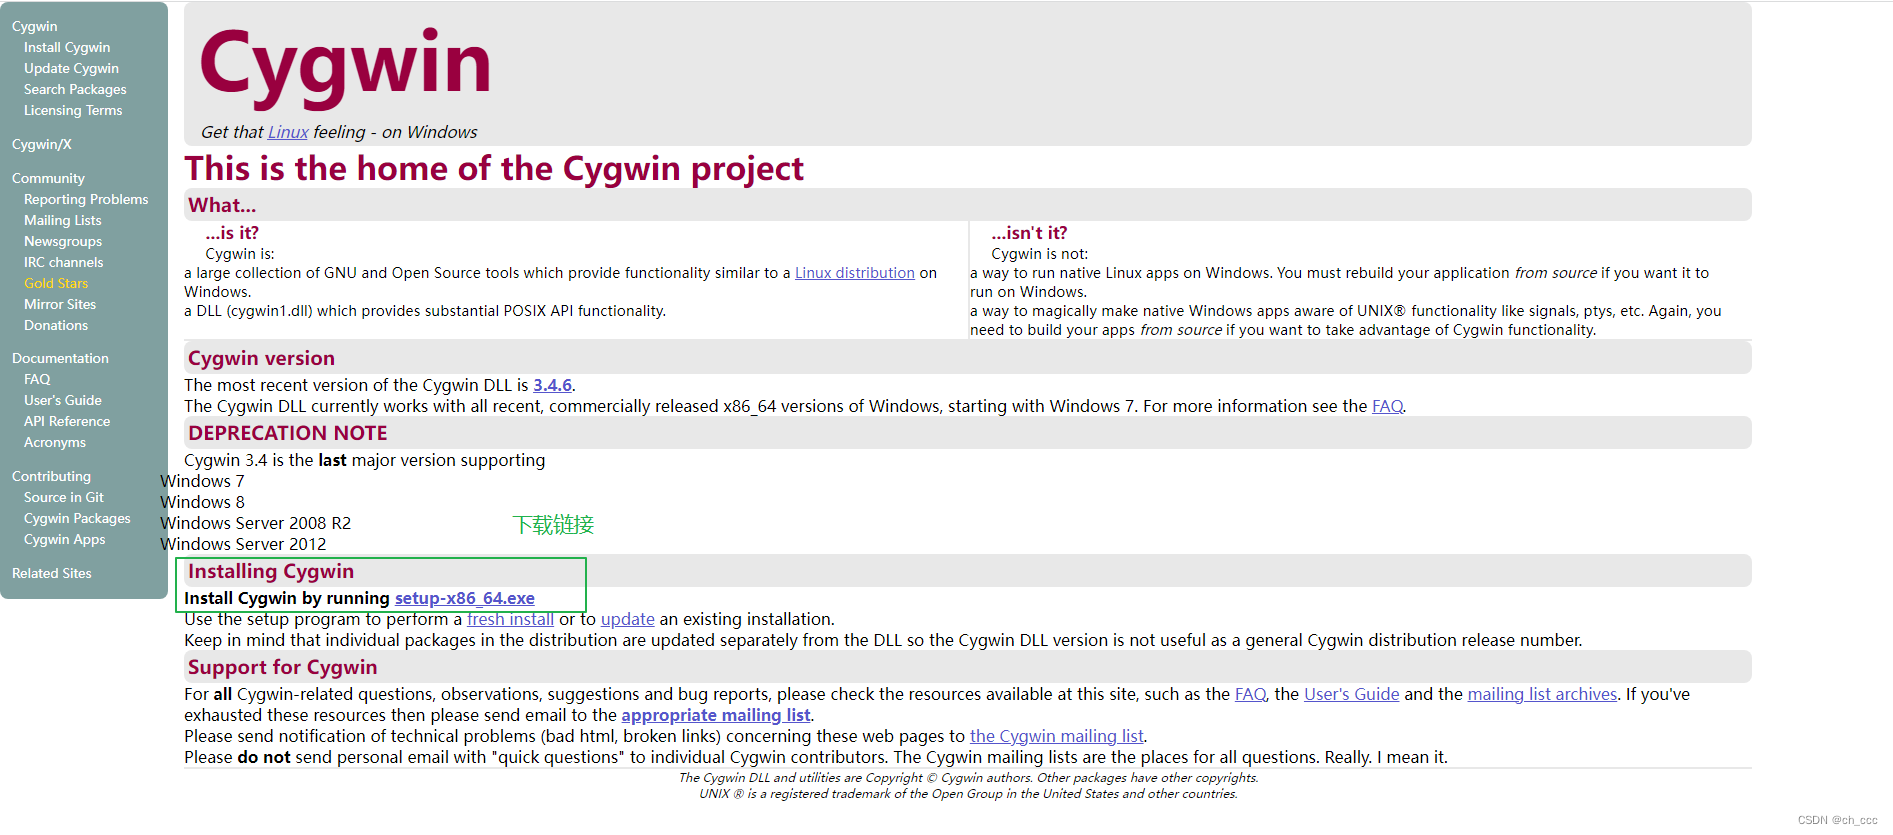
Task: Go to Update Cygwin sidebar link
Action: (x=71, y=68)
